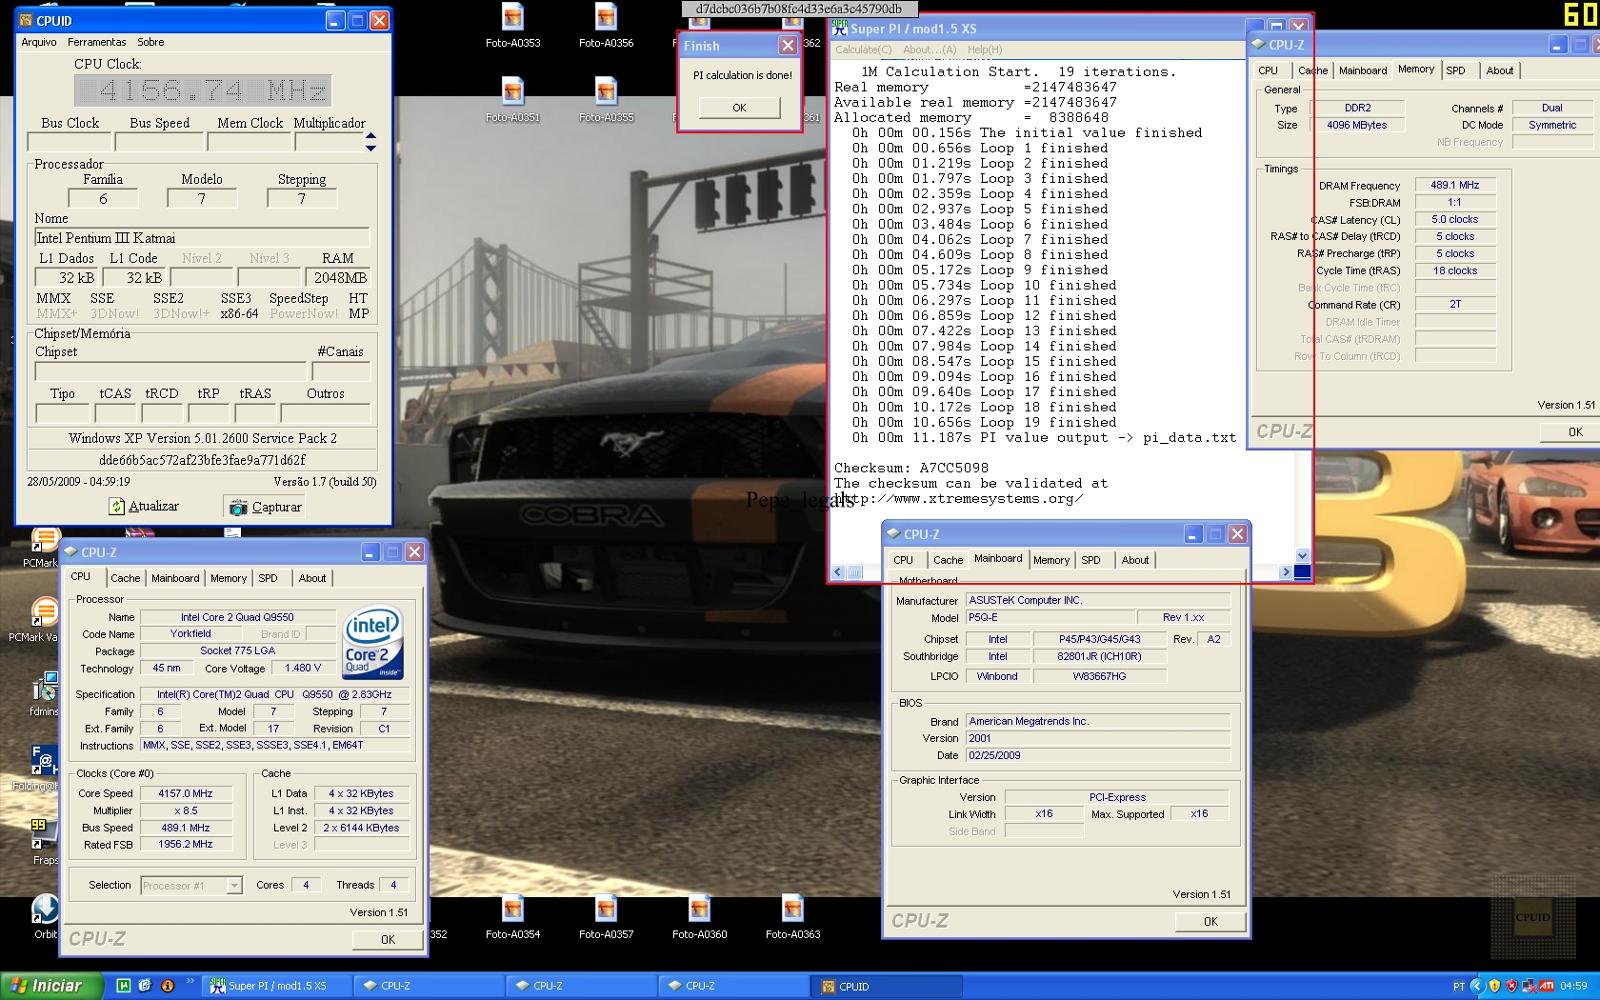Click the Nome field showing Intel Pentium III Katmai

[x=202, y=238]
